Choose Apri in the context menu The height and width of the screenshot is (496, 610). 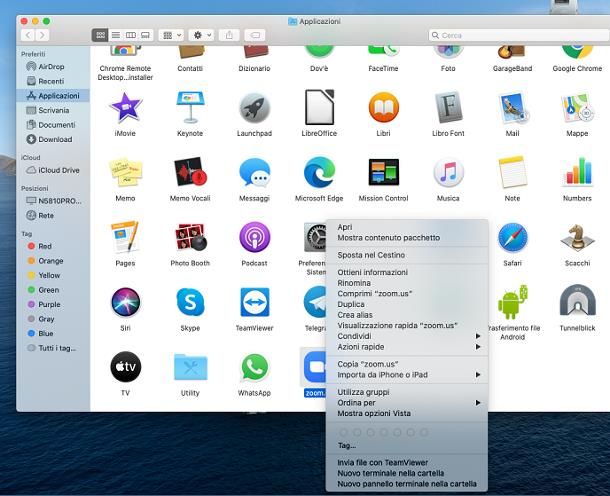coord(407,227)
